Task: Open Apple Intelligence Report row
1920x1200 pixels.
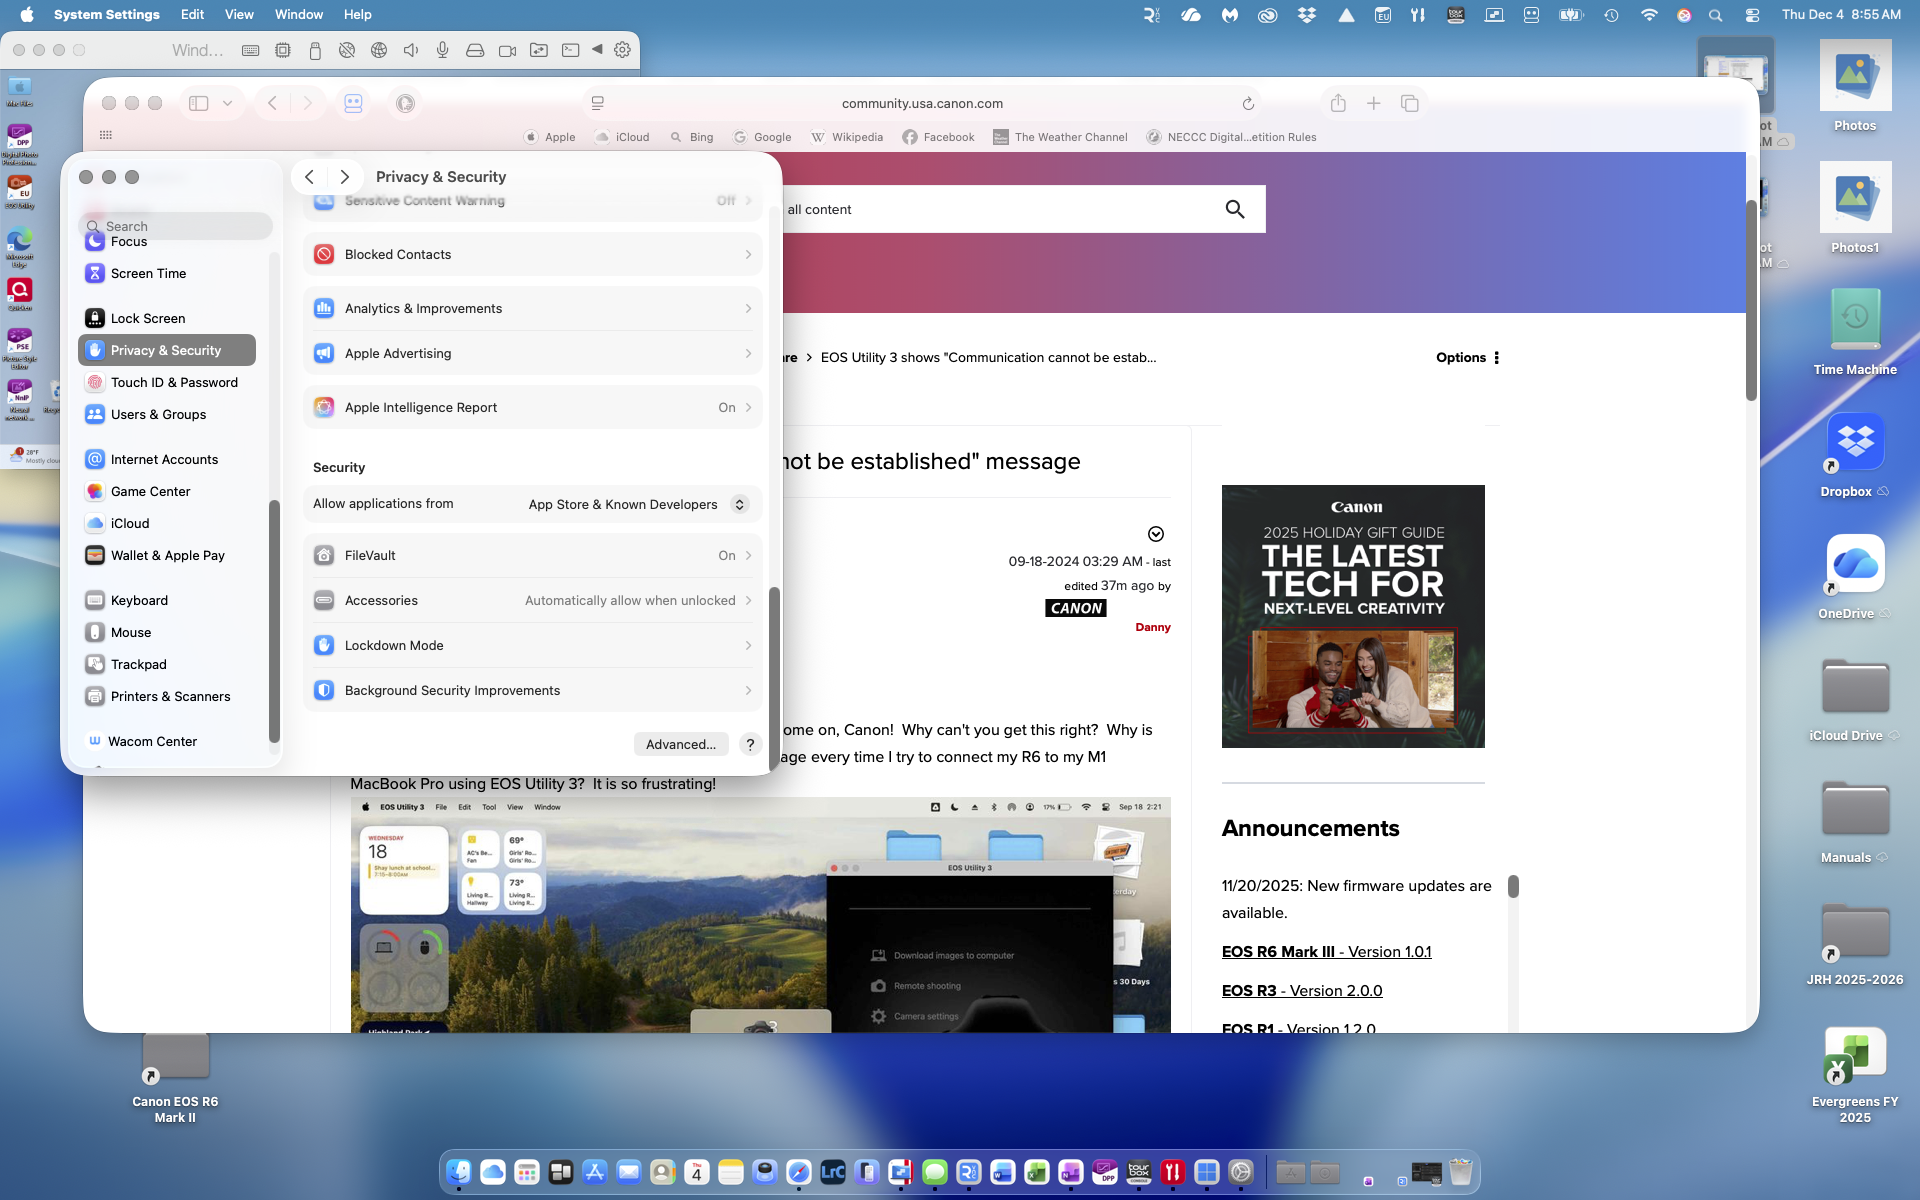Action: click(533, 407)
